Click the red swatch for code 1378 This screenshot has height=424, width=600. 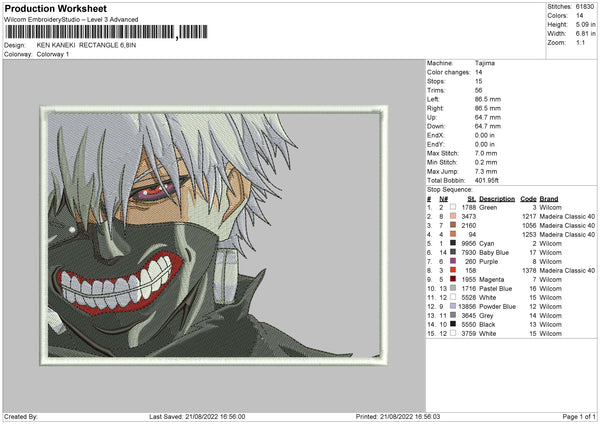[x=453, y=270]
